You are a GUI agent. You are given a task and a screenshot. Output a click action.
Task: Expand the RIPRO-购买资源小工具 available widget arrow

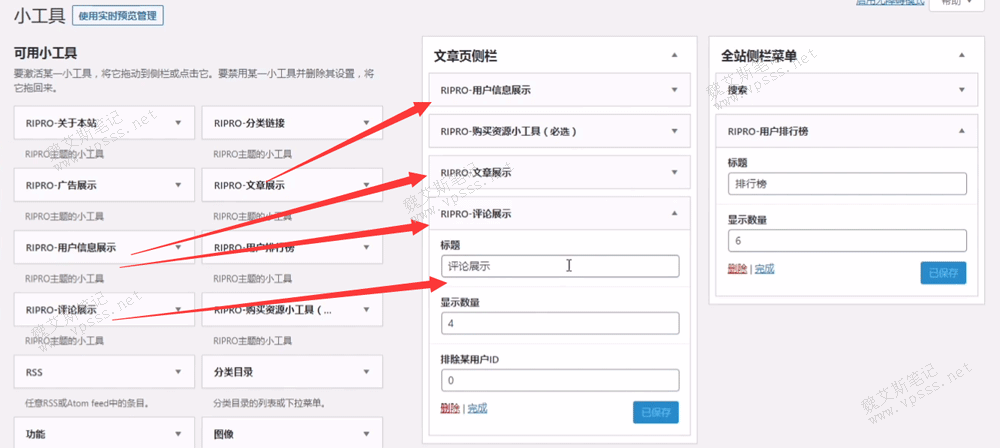(x=366, y=310)
